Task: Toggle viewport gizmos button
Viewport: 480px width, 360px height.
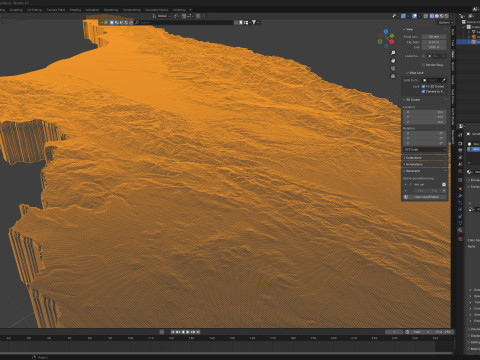Action: [x=403, y=16]
